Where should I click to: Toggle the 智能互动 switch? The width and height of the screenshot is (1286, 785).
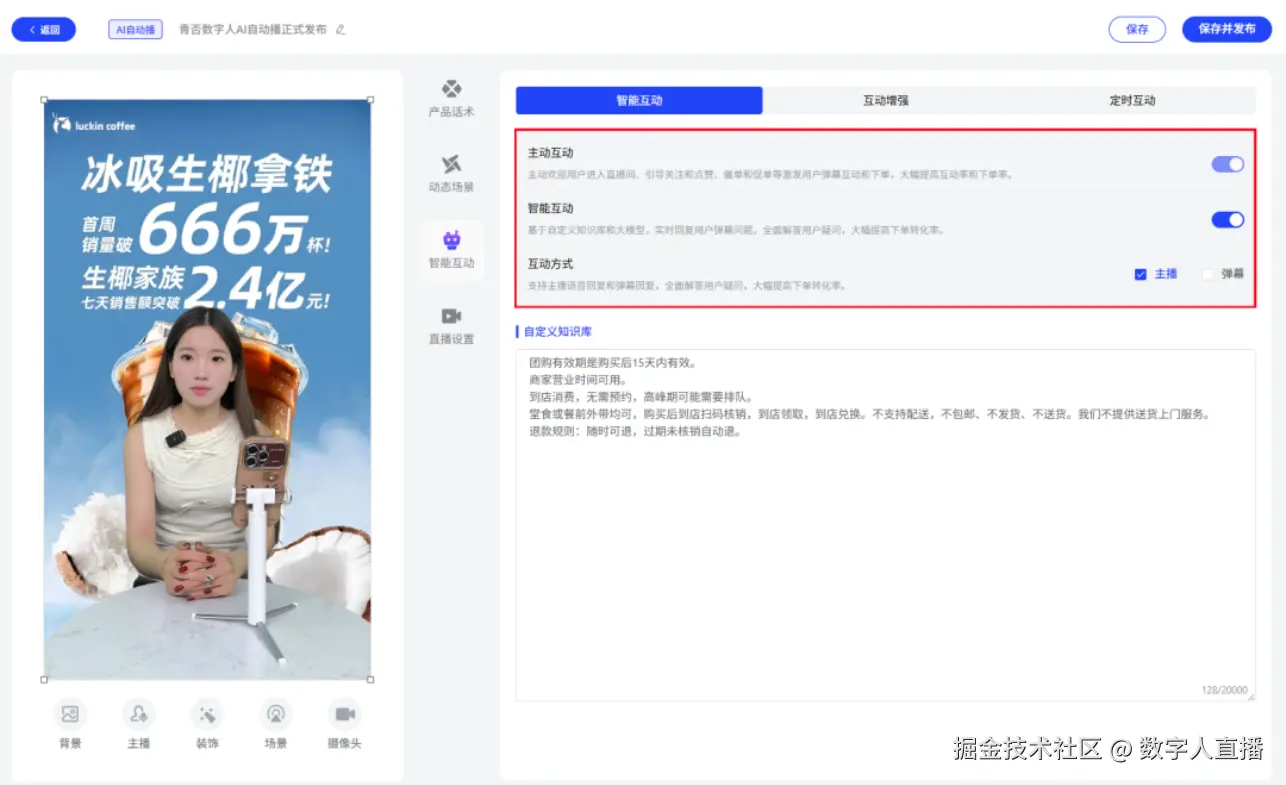click(1228, 219)
